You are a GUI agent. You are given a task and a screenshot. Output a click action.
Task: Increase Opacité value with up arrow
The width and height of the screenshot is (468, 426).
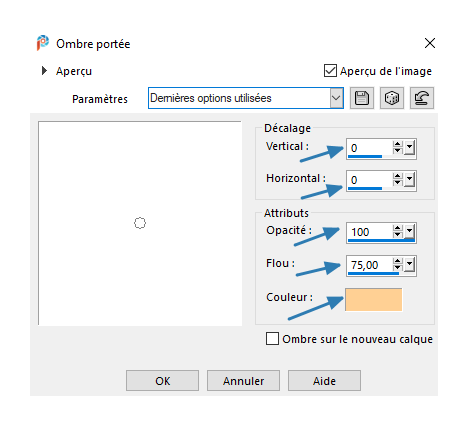(x=397, y=228)
